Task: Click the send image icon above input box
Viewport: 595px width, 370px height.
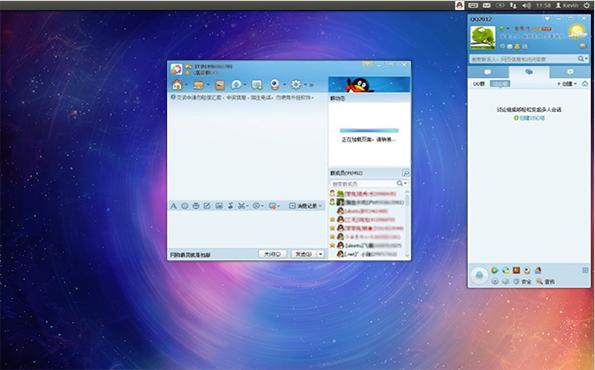Action: tap(219, 206)
